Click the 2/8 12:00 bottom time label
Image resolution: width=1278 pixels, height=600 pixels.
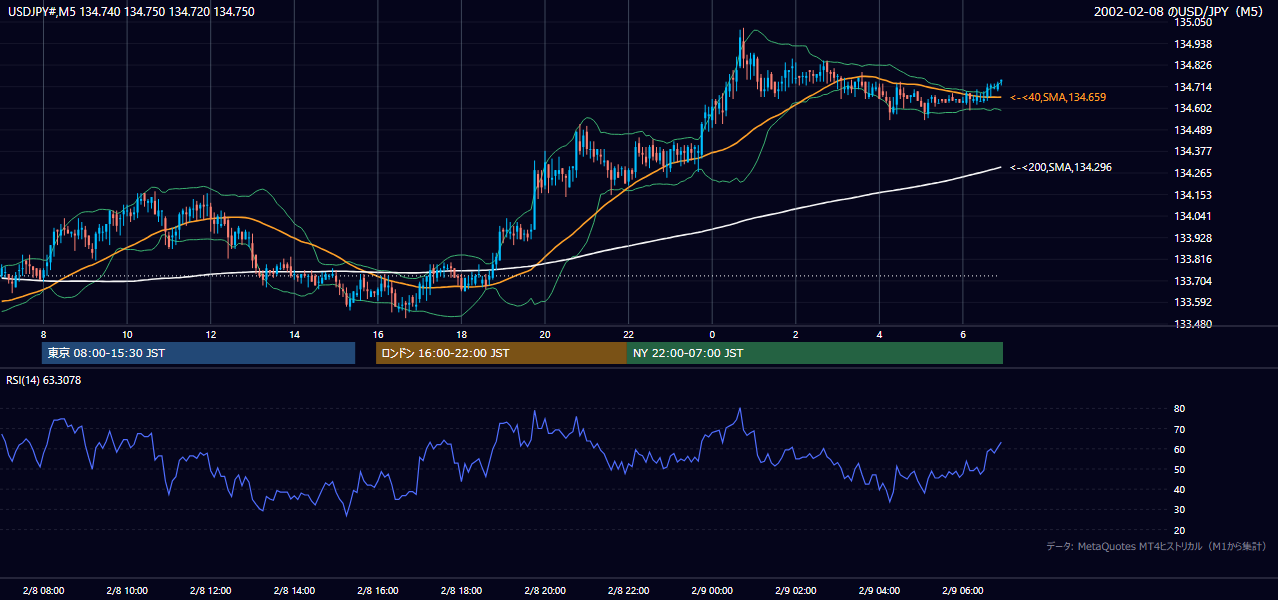(210, 590)
